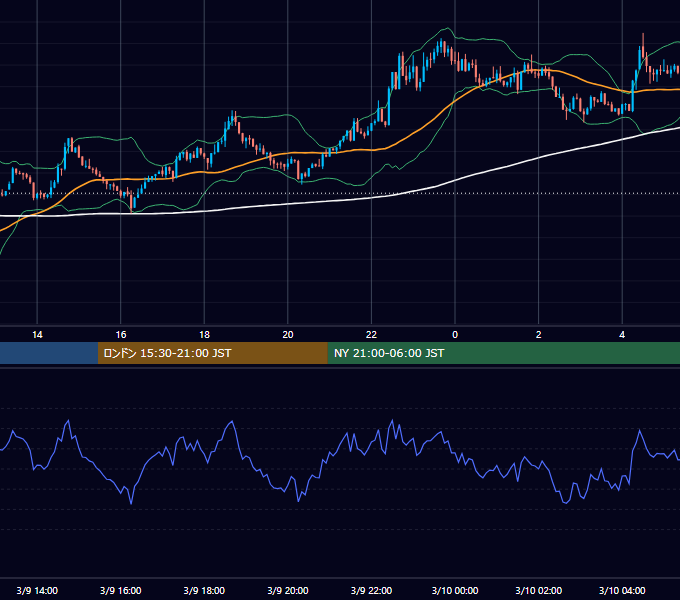Click the ロンドン 15:30-21:00 JST session bar

pos(212,353)
